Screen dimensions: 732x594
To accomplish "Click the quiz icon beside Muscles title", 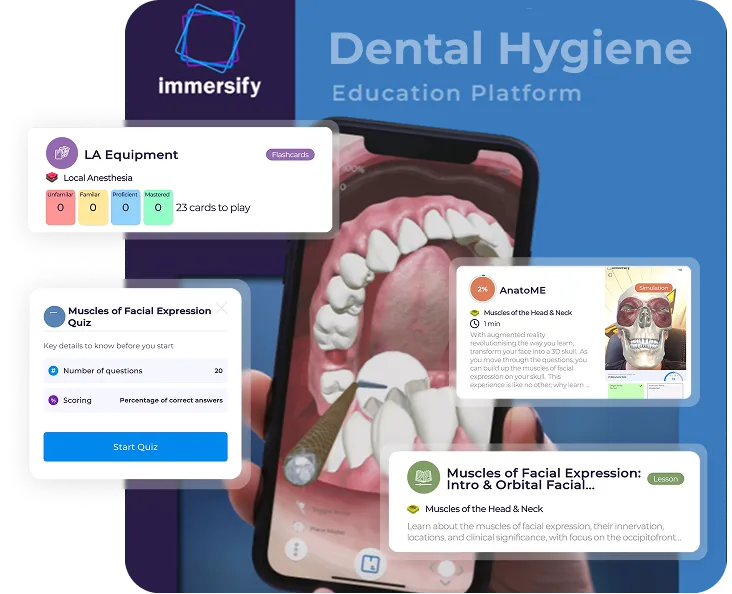I will 55,316.
